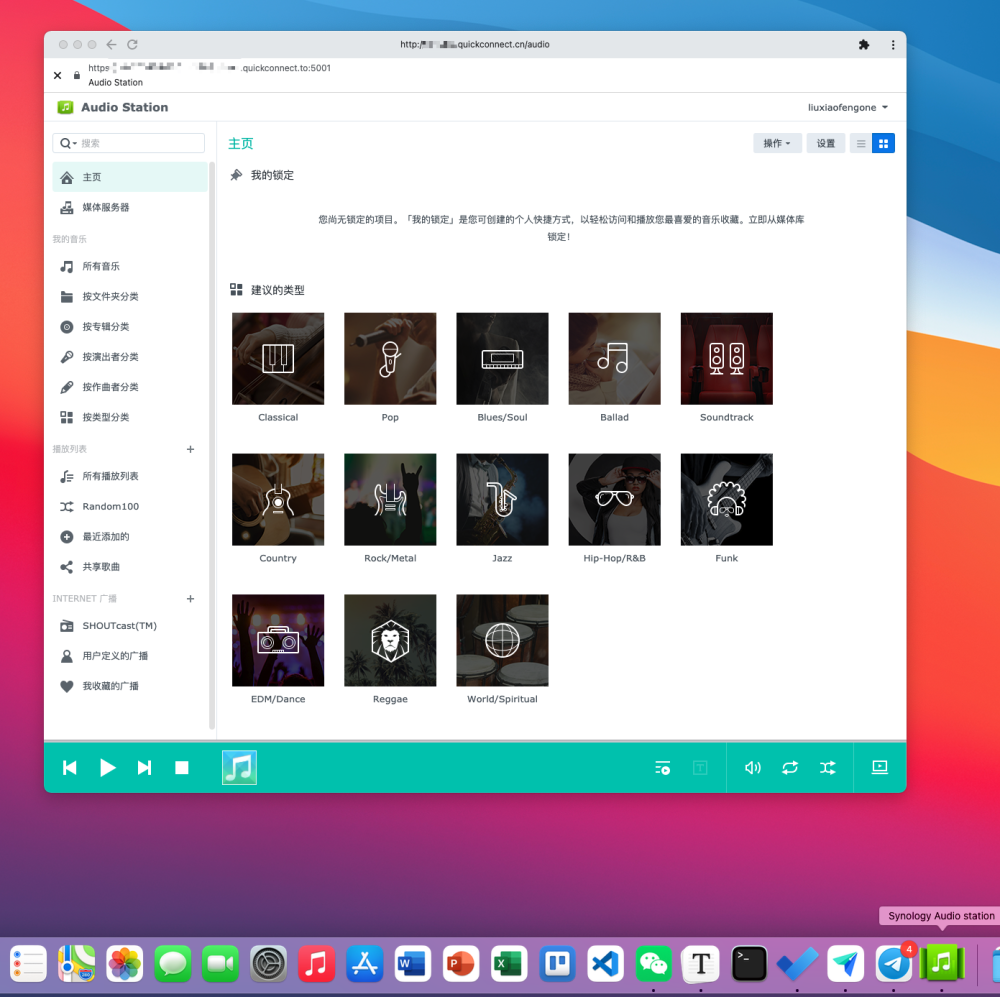Open the Ballad genre tile
This screenshot has height=997, width=1000.
point(615,358)
